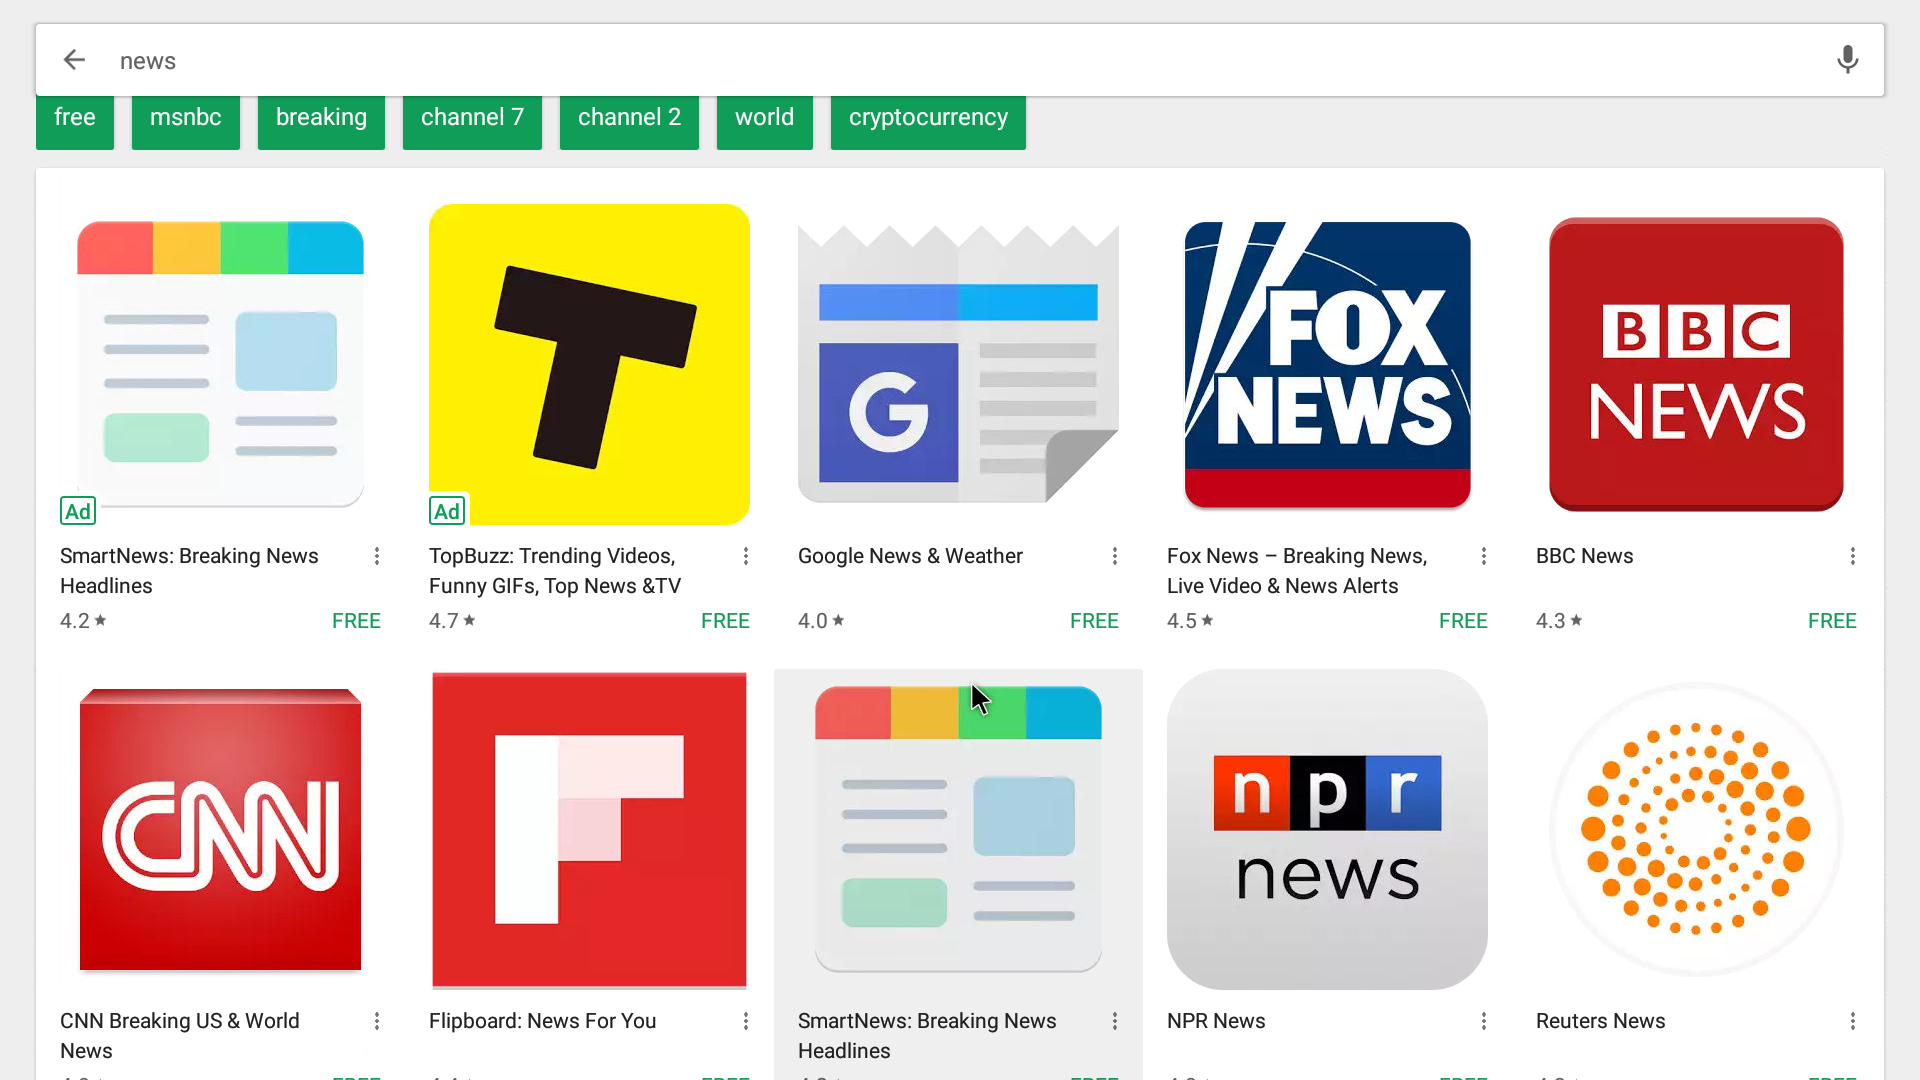Open the Google News & Weather icon
Screen dimensions: 1920x1080
point(958,364)
